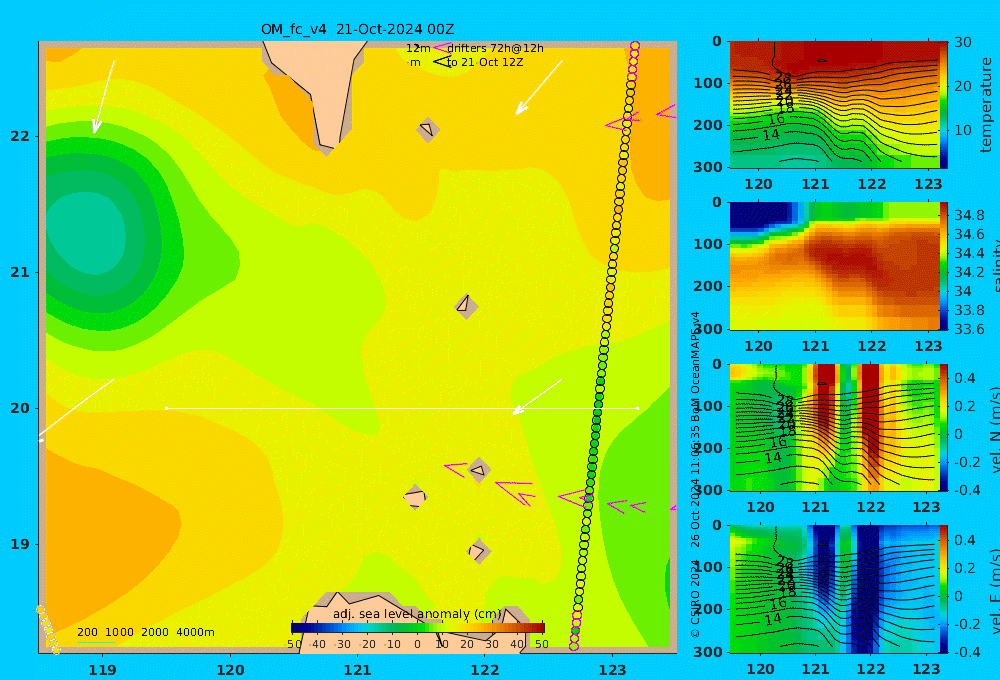
Task: Click the southernmost small island near 19°N
Action: (478, 551)
